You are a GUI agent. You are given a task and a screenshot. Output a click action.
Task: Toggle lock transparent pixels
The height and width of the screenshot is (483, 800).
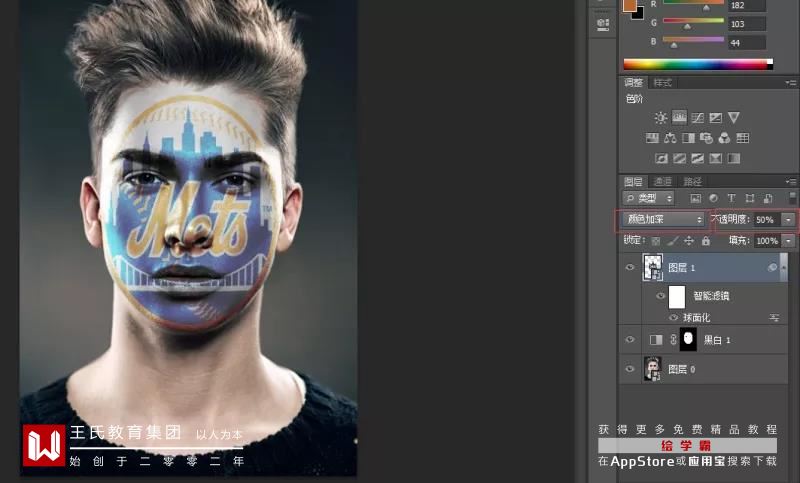pos(656,241)
